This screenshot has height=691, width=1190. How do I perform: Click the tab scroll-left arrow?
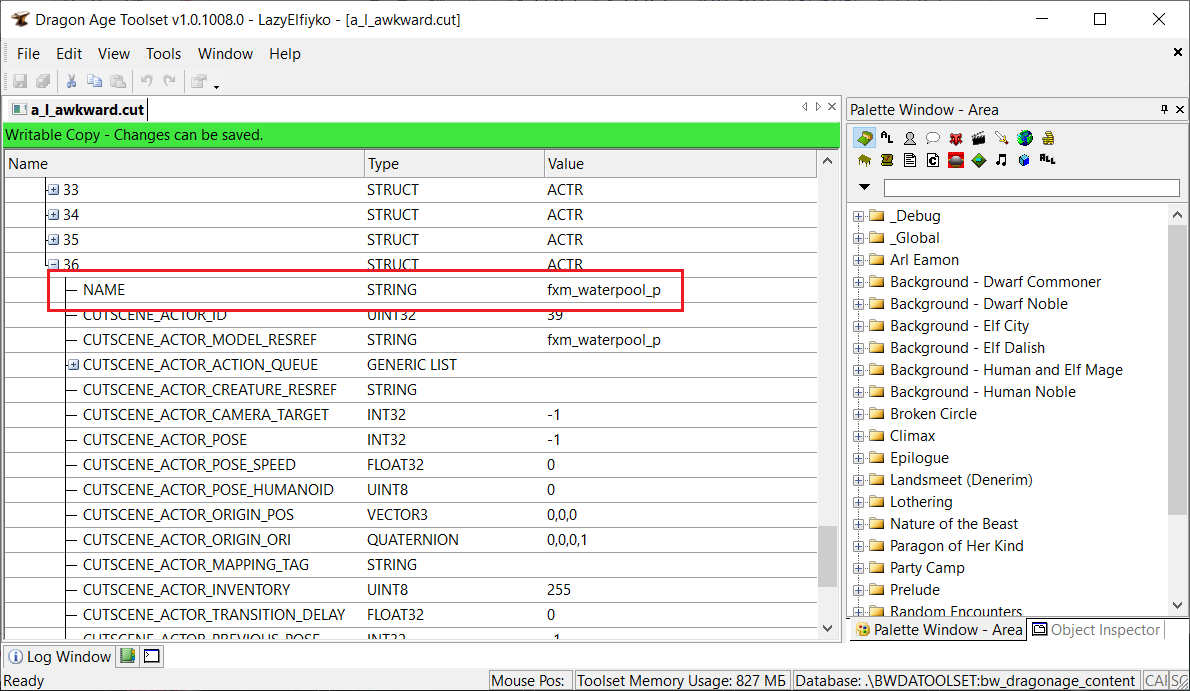pos(804,107)
